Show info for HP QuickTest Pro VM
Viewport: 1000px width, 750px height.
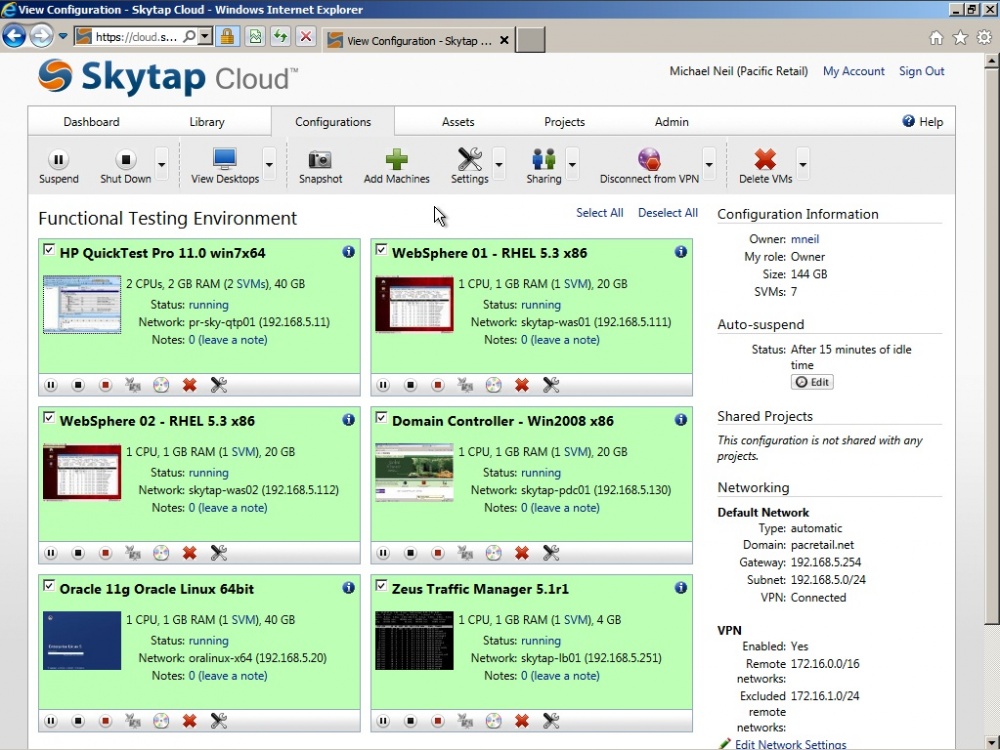pos(348,252)
